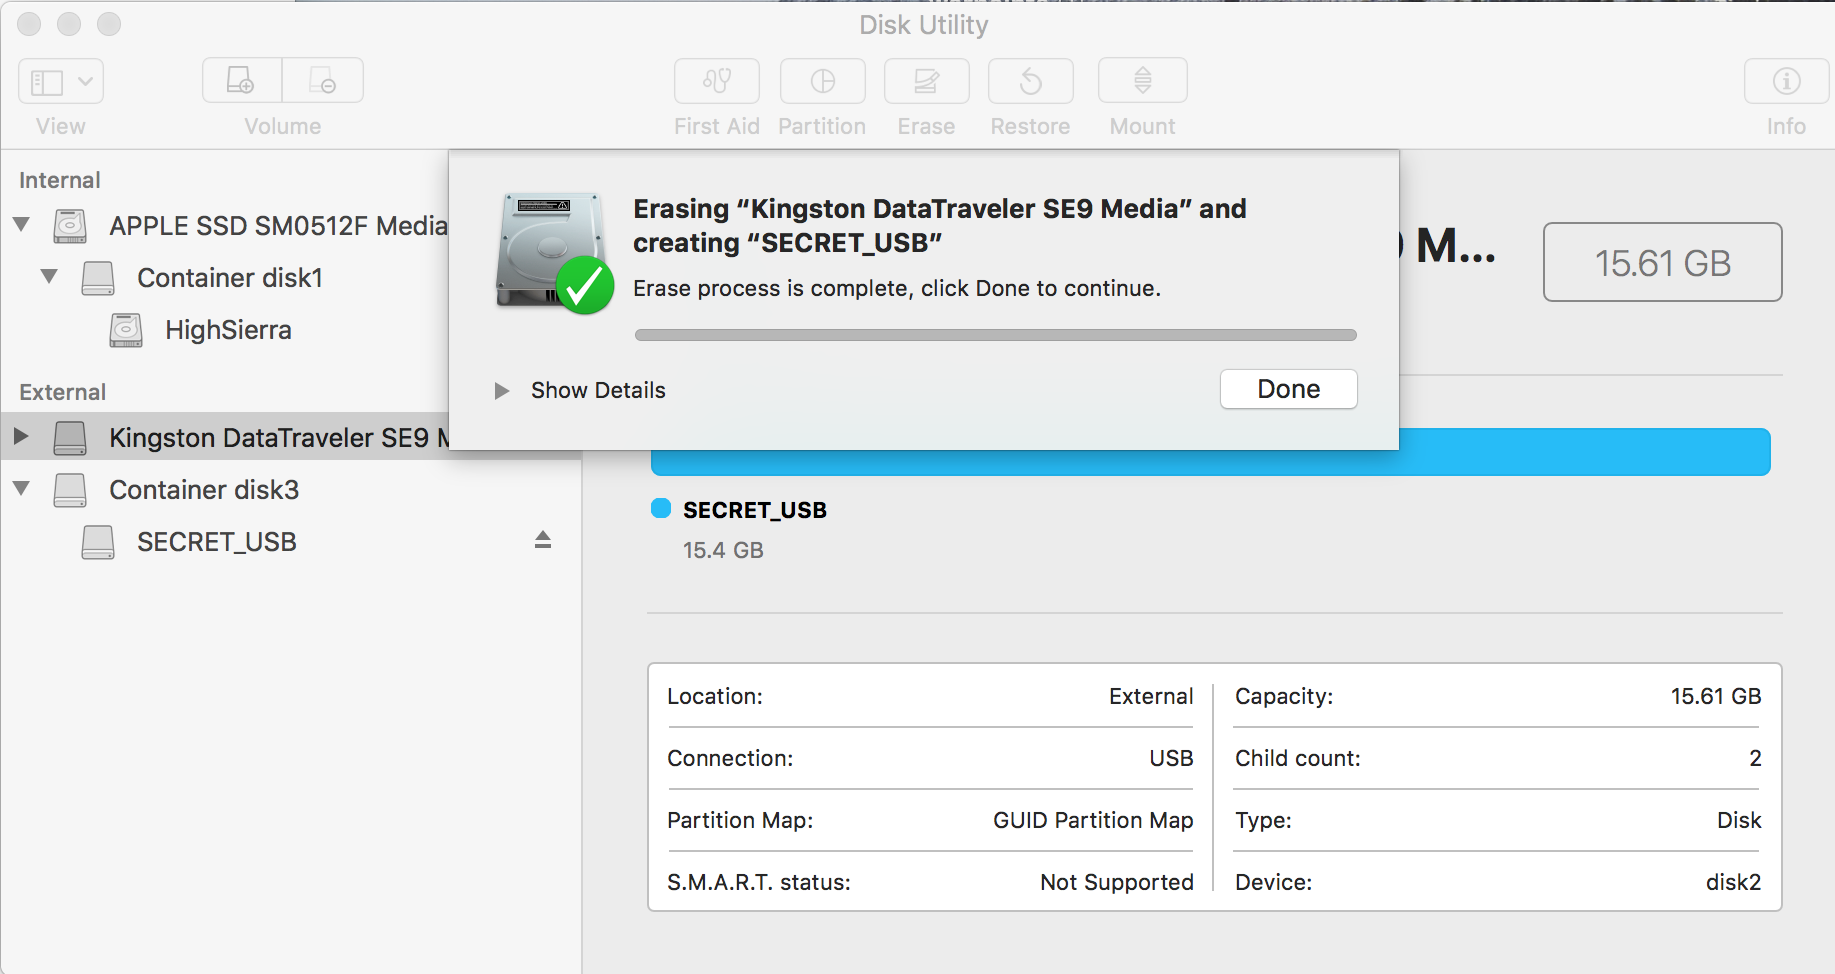Click the Connection USB value
The width and height of the screenshot is (1835, 974).
tap(1171, 758)
